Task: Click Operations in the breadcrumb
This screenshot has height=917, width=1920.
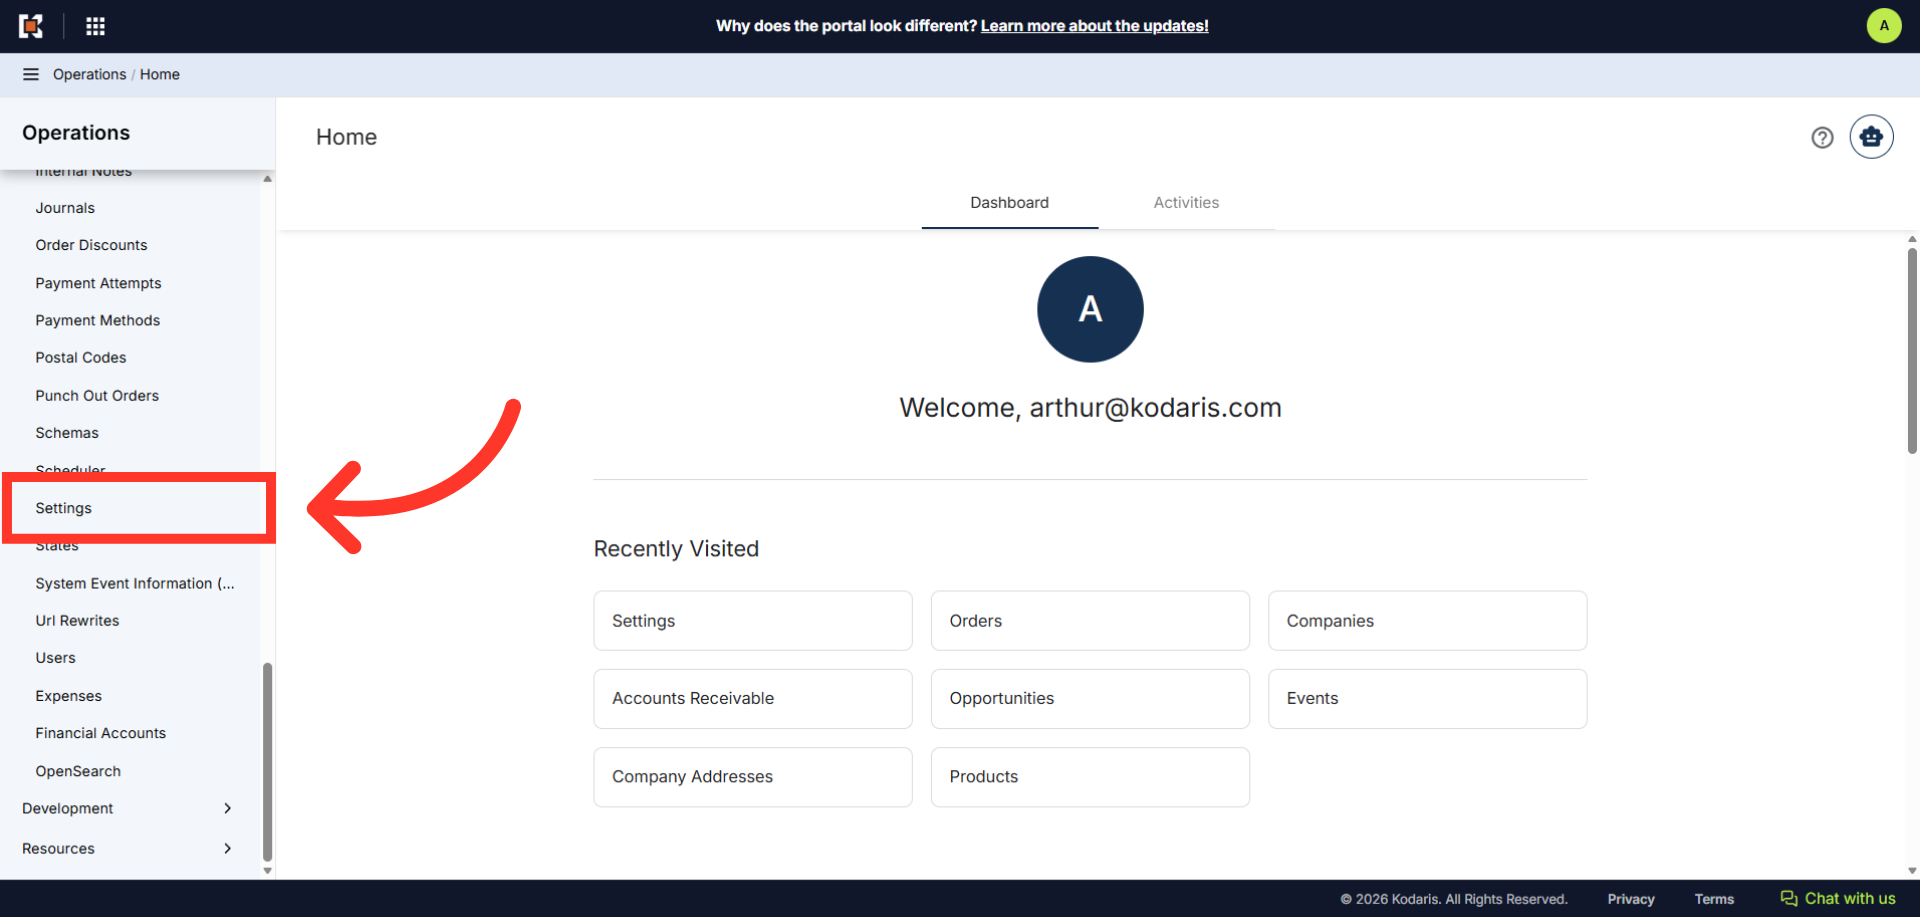Action: coord(89,74)
